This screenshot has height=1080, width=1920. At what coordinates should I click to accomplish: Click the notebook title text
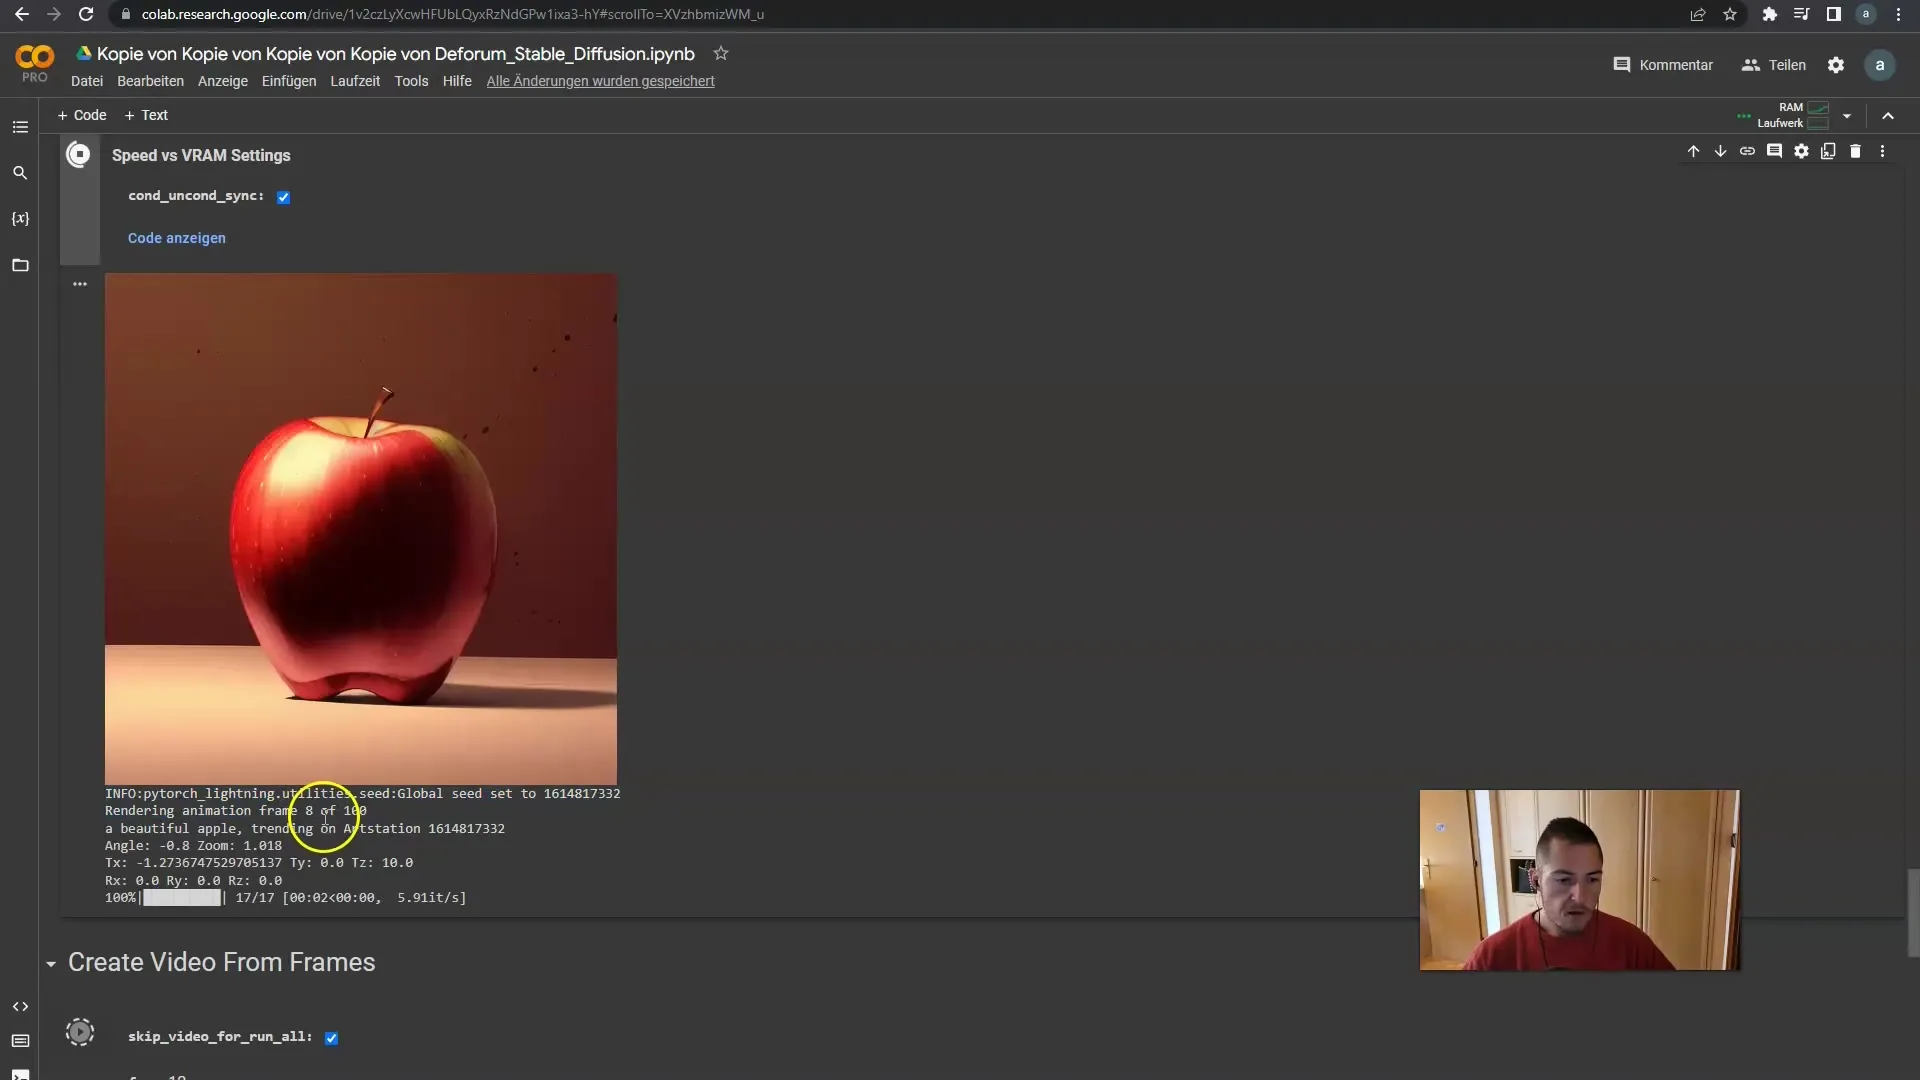(395, 54)
